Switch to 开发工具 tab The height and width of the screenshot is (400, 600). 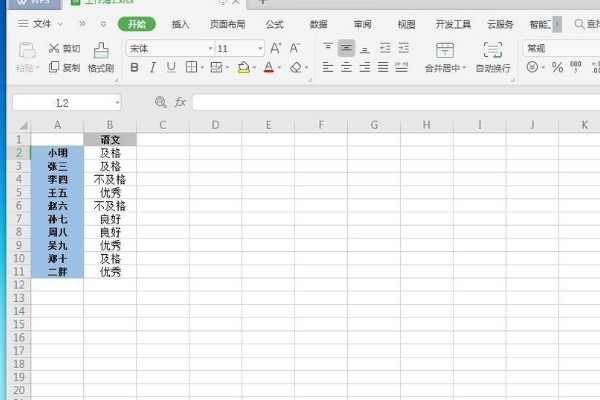(453, 24)
